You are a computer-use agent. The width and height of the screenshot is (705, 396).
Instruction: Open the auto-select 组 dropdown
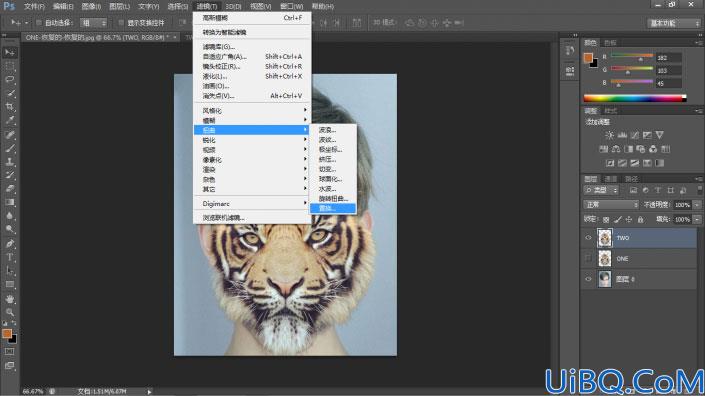[x=94, y=22]
